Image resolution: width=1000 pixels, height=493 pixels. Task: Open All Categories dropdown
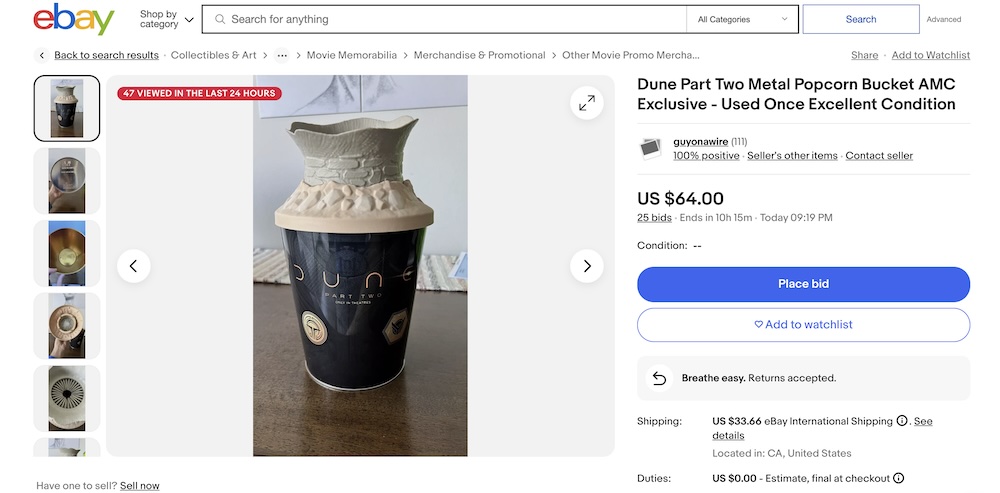coord(743,19)
